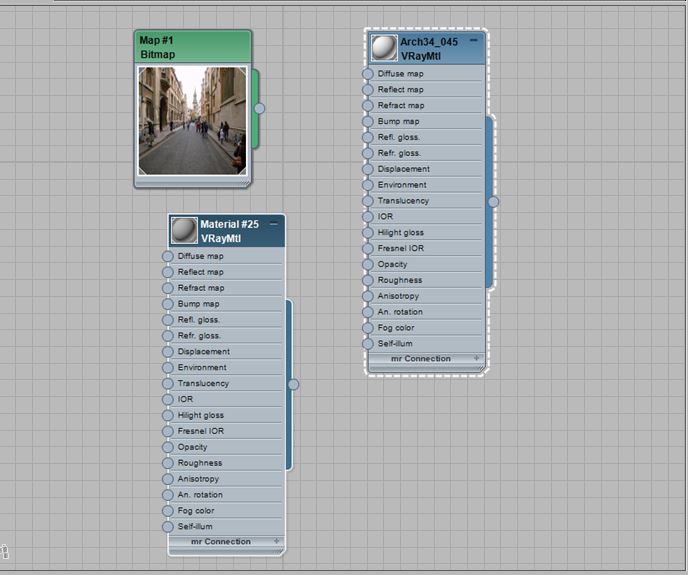Click the Material #25 sphere preview icon
The height and width of the screenshot is (575, 688).
pos(184,230)
